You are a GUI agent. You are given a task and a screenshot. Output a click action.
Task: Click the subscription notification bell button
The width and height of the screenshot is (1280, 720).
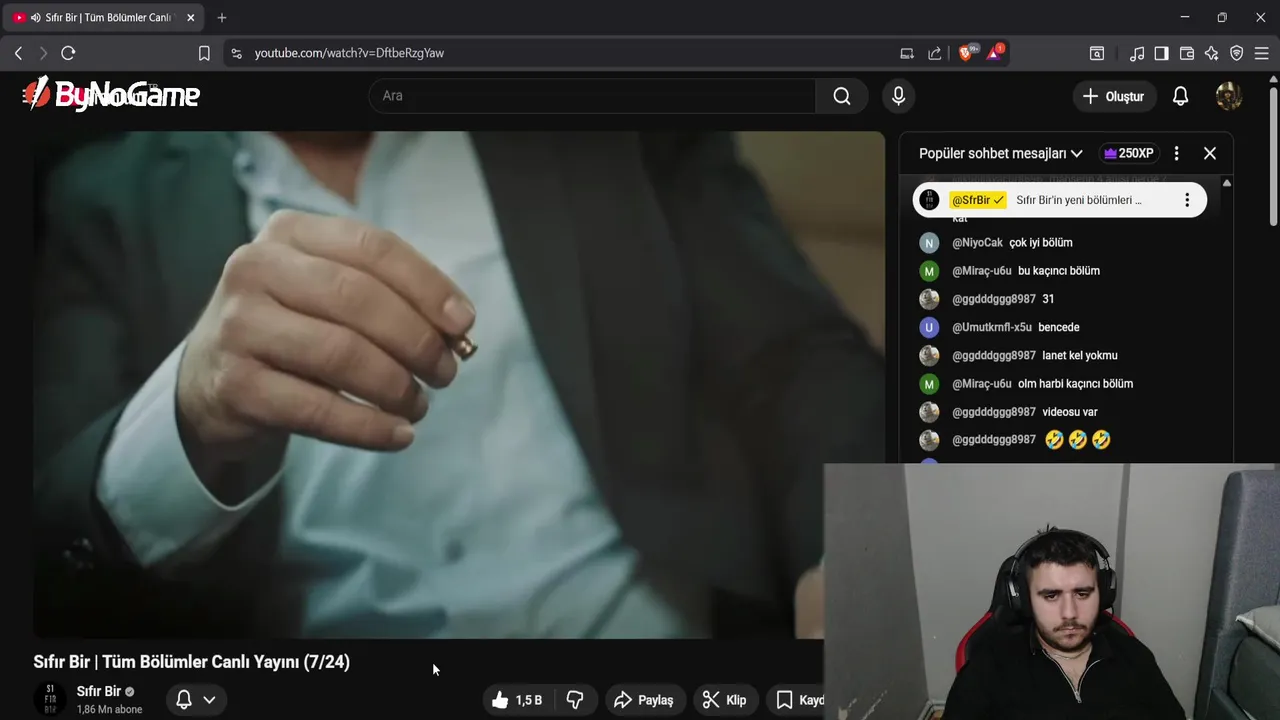click(x=184, y=700)
